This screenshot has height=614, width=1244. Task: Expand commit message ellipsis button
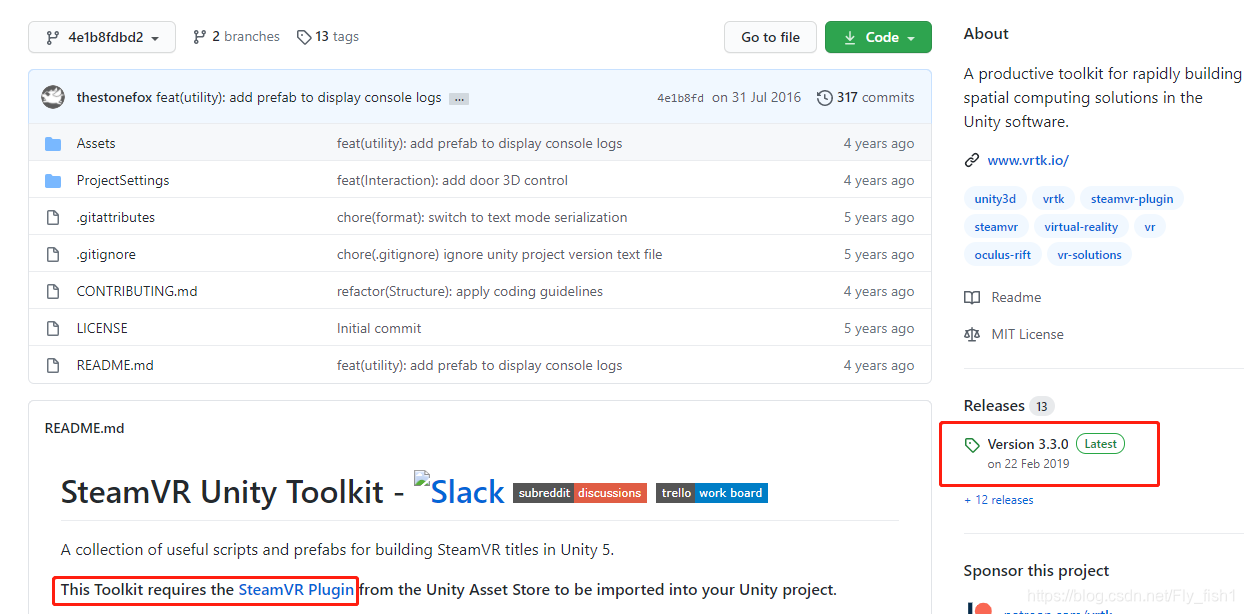459,99
